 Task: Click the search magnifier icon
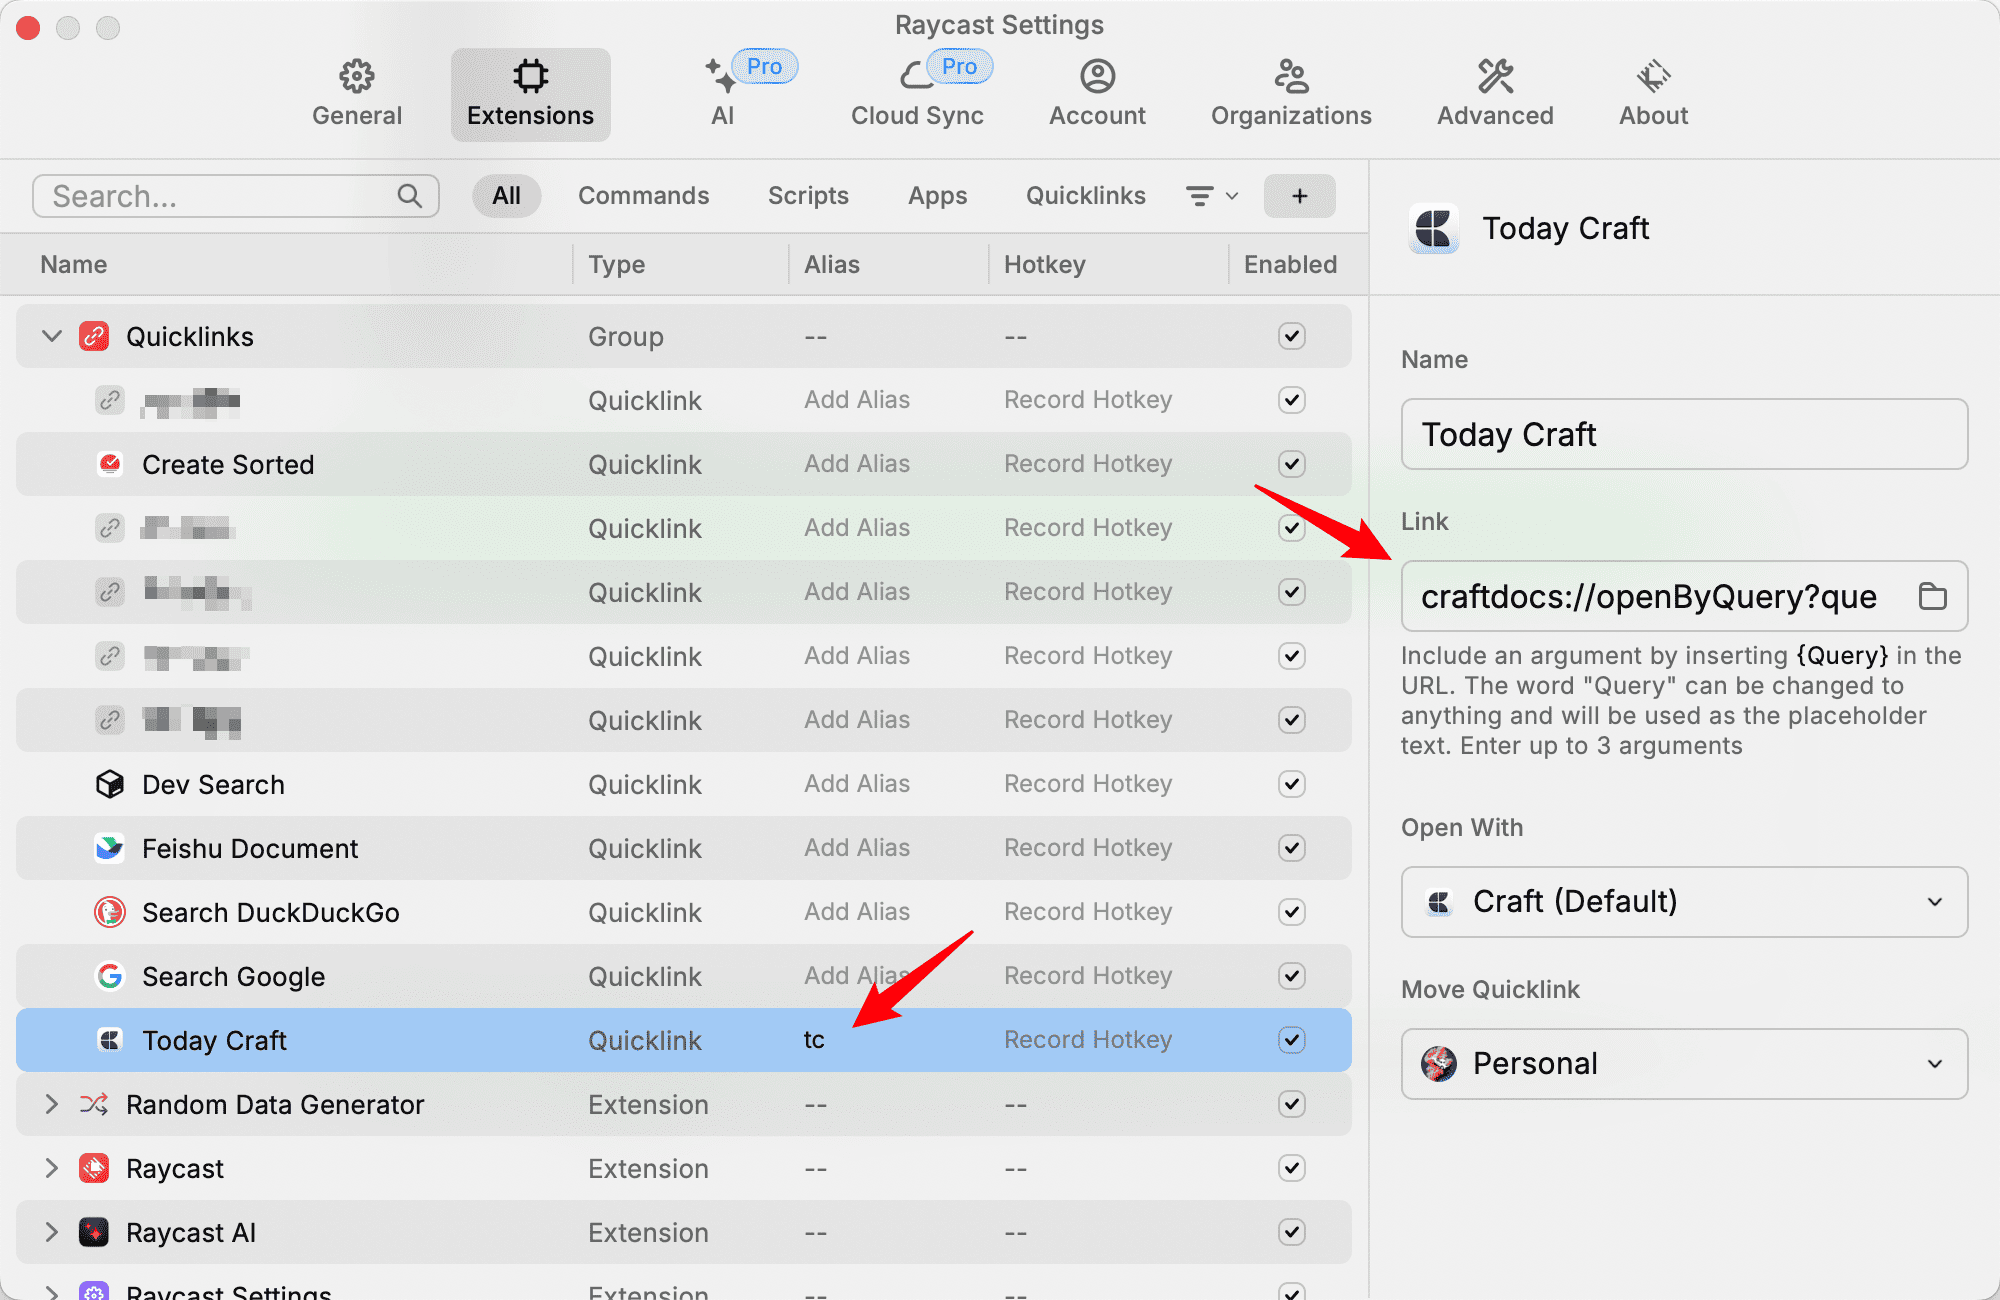coord(409,196)
